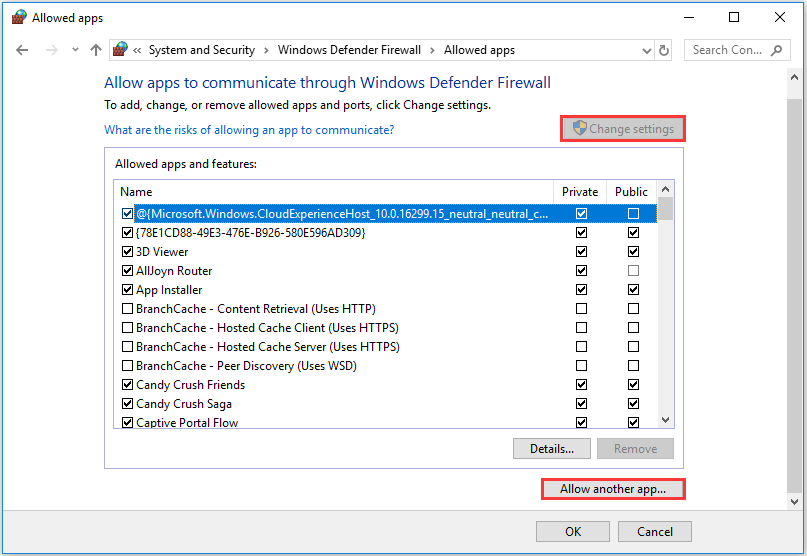Screen dimensions: 807x556
Task: Click apps list scroll down arrow
Action: [x=665, y=420]
